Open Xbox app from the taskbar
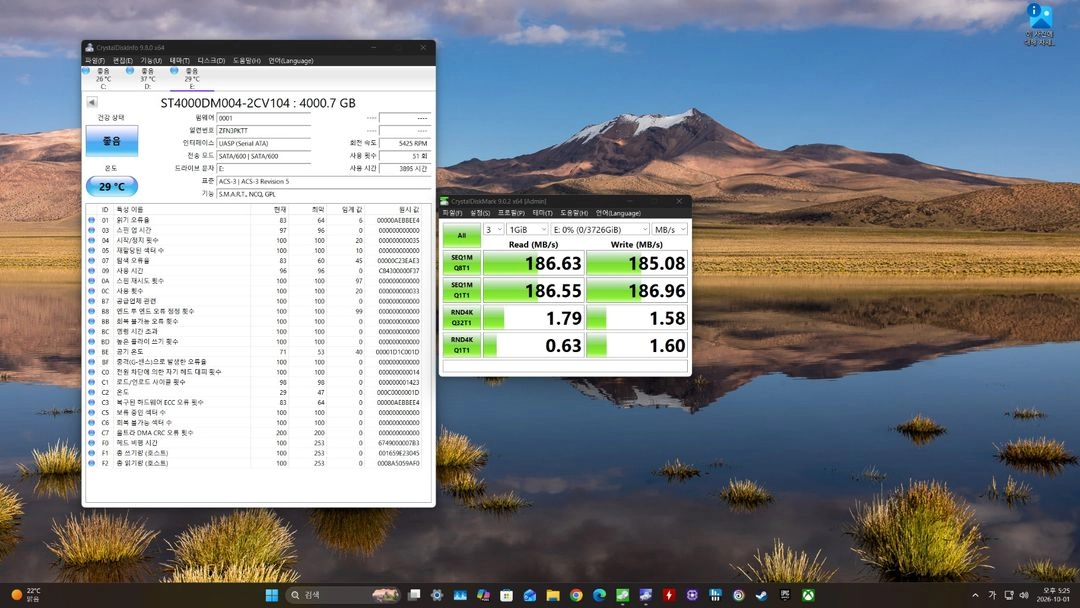This screenshot has width=1080, height=608. [x=808, y=595]
